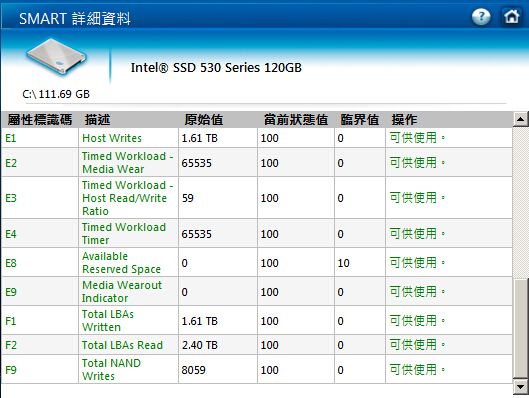Click the vertical scrollbar thumb
Viewport: 529px width, 398px height.
point(521,328)
